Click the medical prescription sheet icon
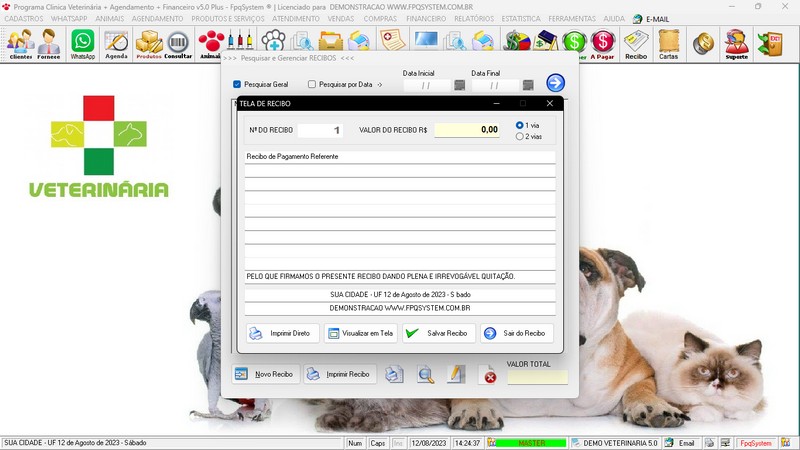This screenshot has height=450, width=800. (392, 40)
